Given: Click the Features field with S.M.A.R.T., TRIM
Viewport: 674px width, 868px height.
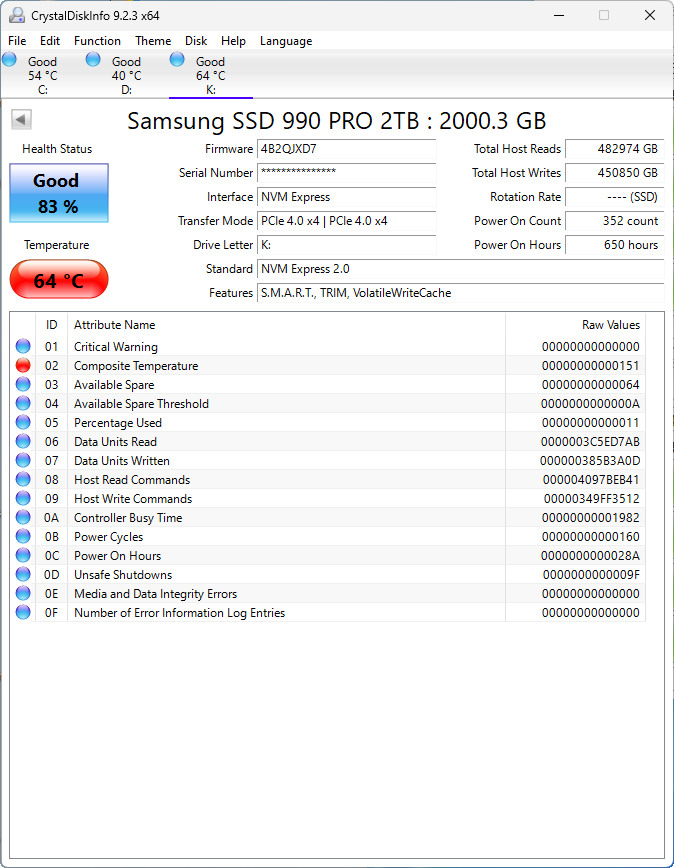Looking at the screenshot, I should pyautogui.click(x=460, y=293).
